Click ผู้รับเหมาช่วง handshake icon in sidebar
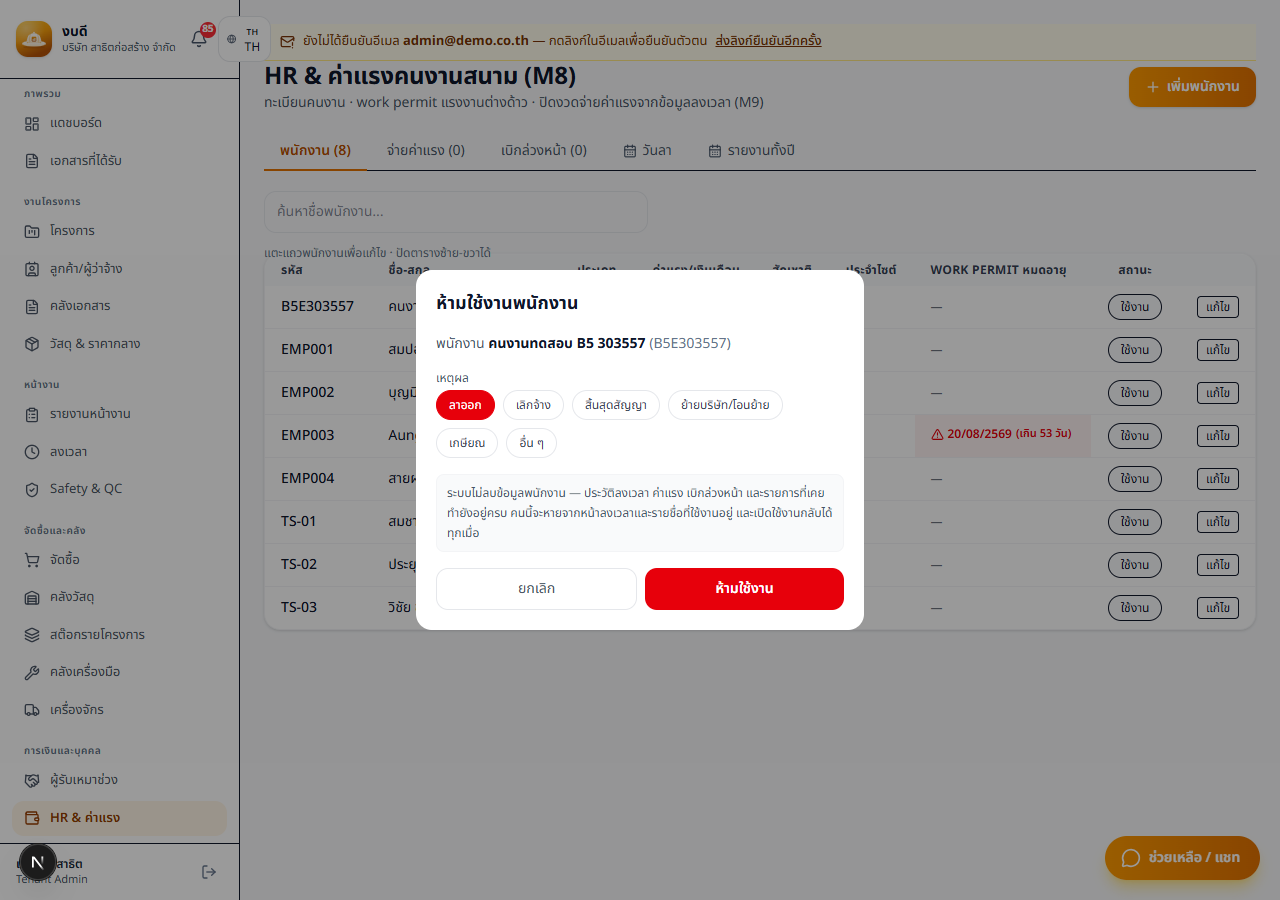 coord(32,780)
